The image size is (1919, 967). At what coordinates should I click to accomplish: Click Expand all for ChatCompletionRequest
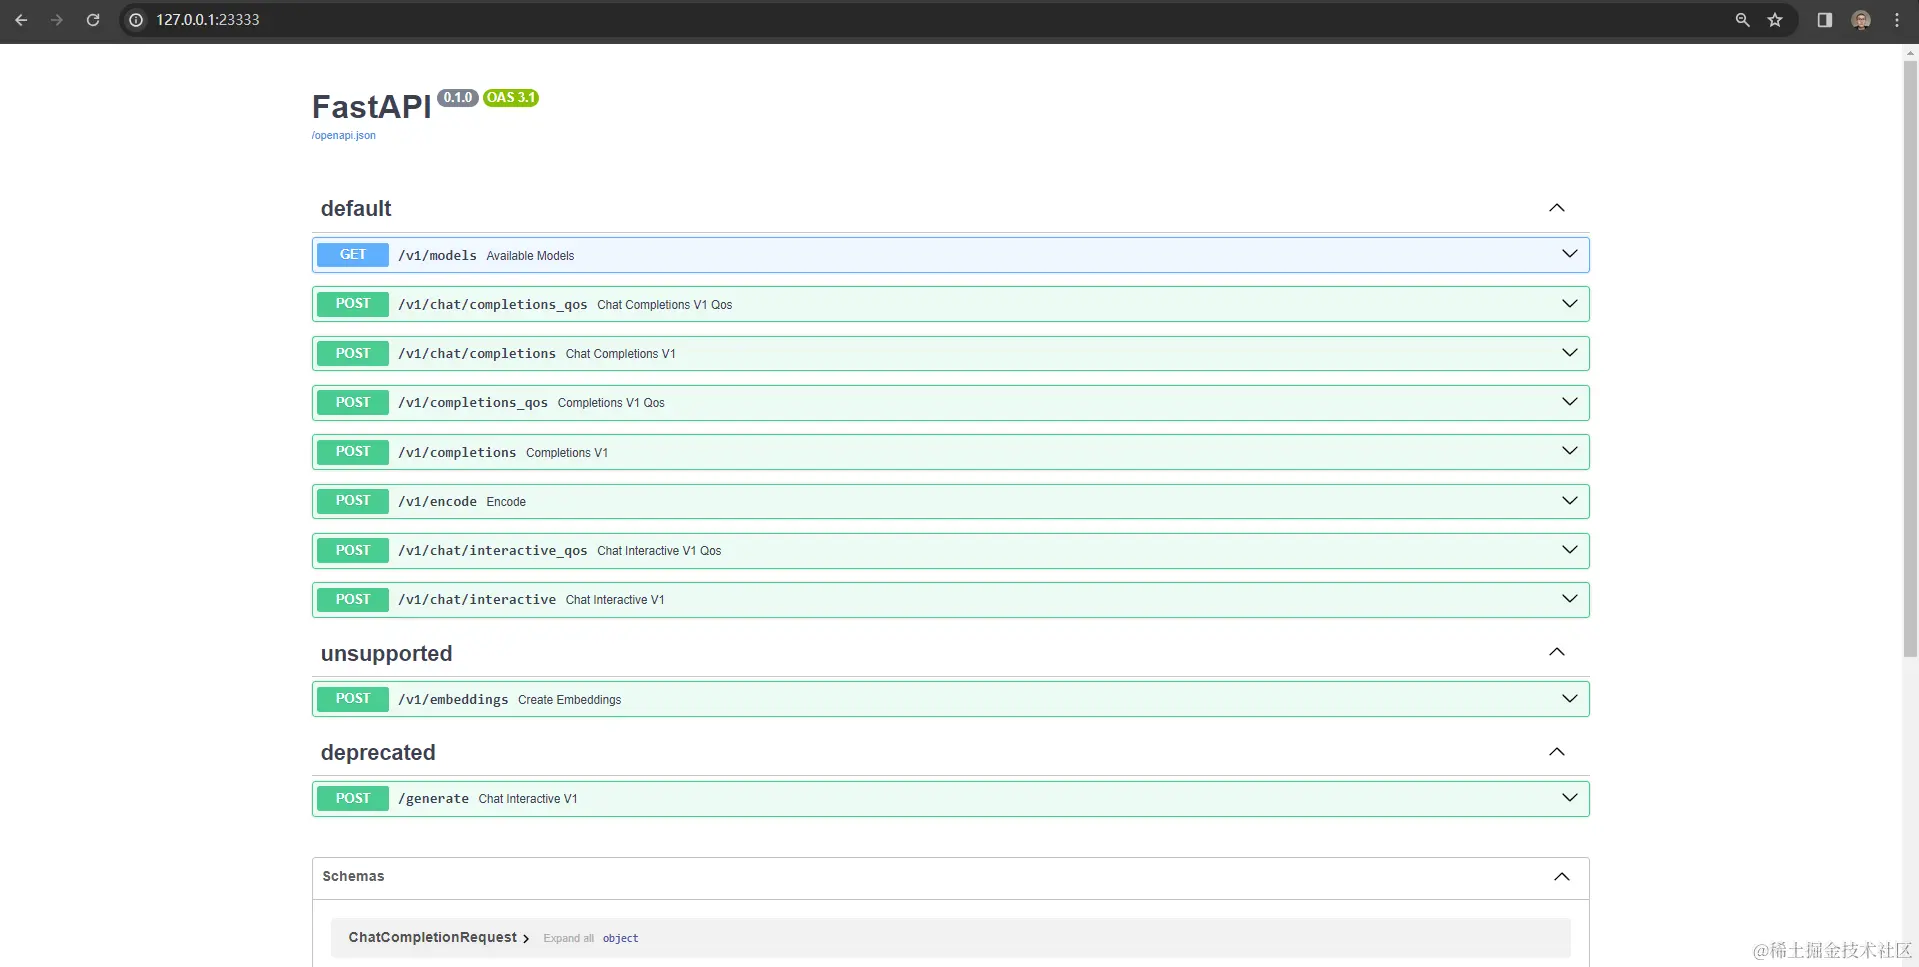coord(568,939)
